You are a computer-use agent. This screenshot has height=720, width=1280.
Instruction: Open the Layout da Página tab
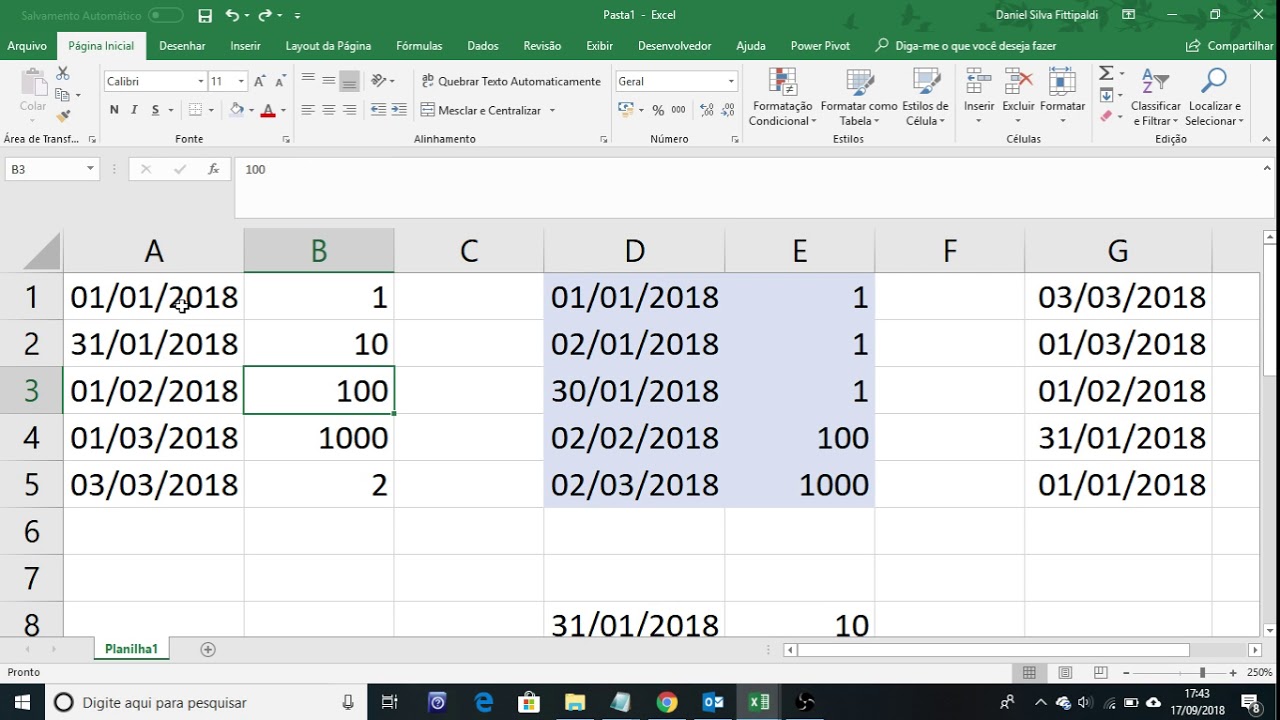(328, 46)
